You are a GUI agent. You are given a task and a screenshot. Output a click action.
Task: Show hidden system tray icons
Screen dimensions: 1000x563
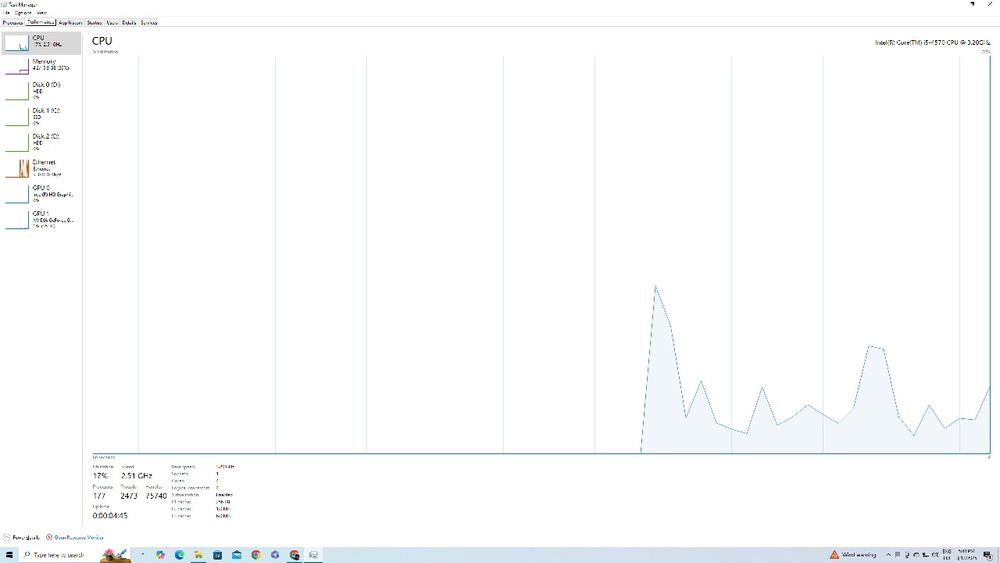pos(888,555)
